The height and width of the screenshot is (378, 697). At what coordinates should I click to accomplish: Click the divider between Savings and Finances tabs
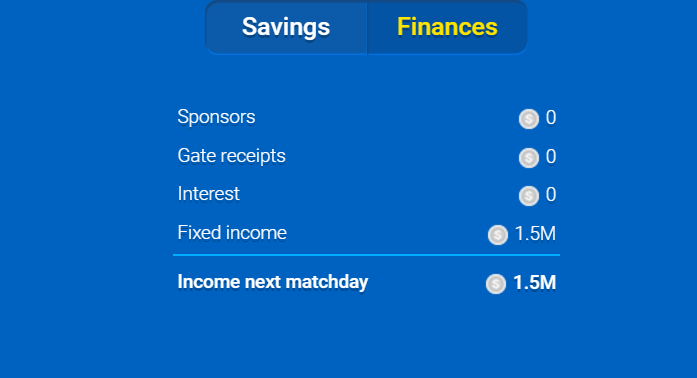[x=368, y=28]
